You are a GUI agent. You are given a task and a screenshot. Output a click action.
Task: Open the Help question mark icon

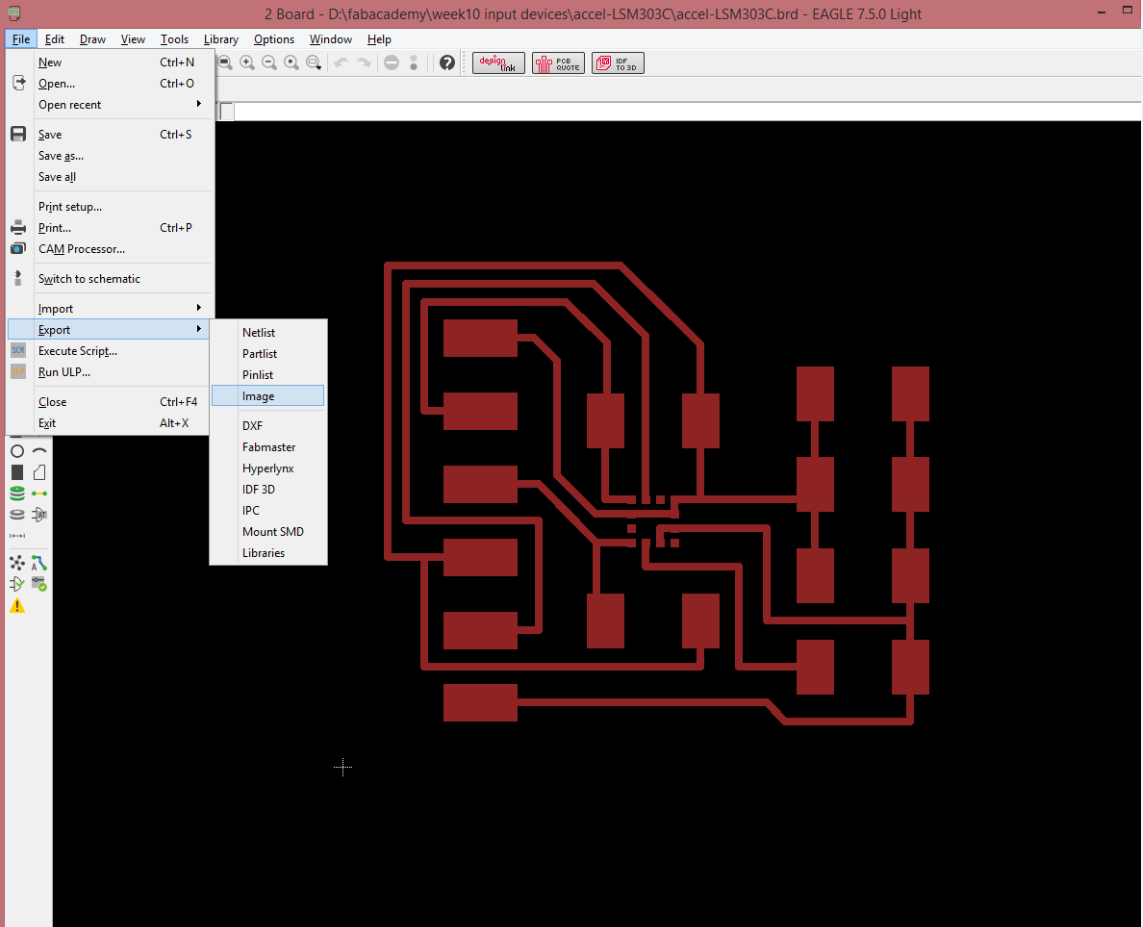click(x=447, y=63)
